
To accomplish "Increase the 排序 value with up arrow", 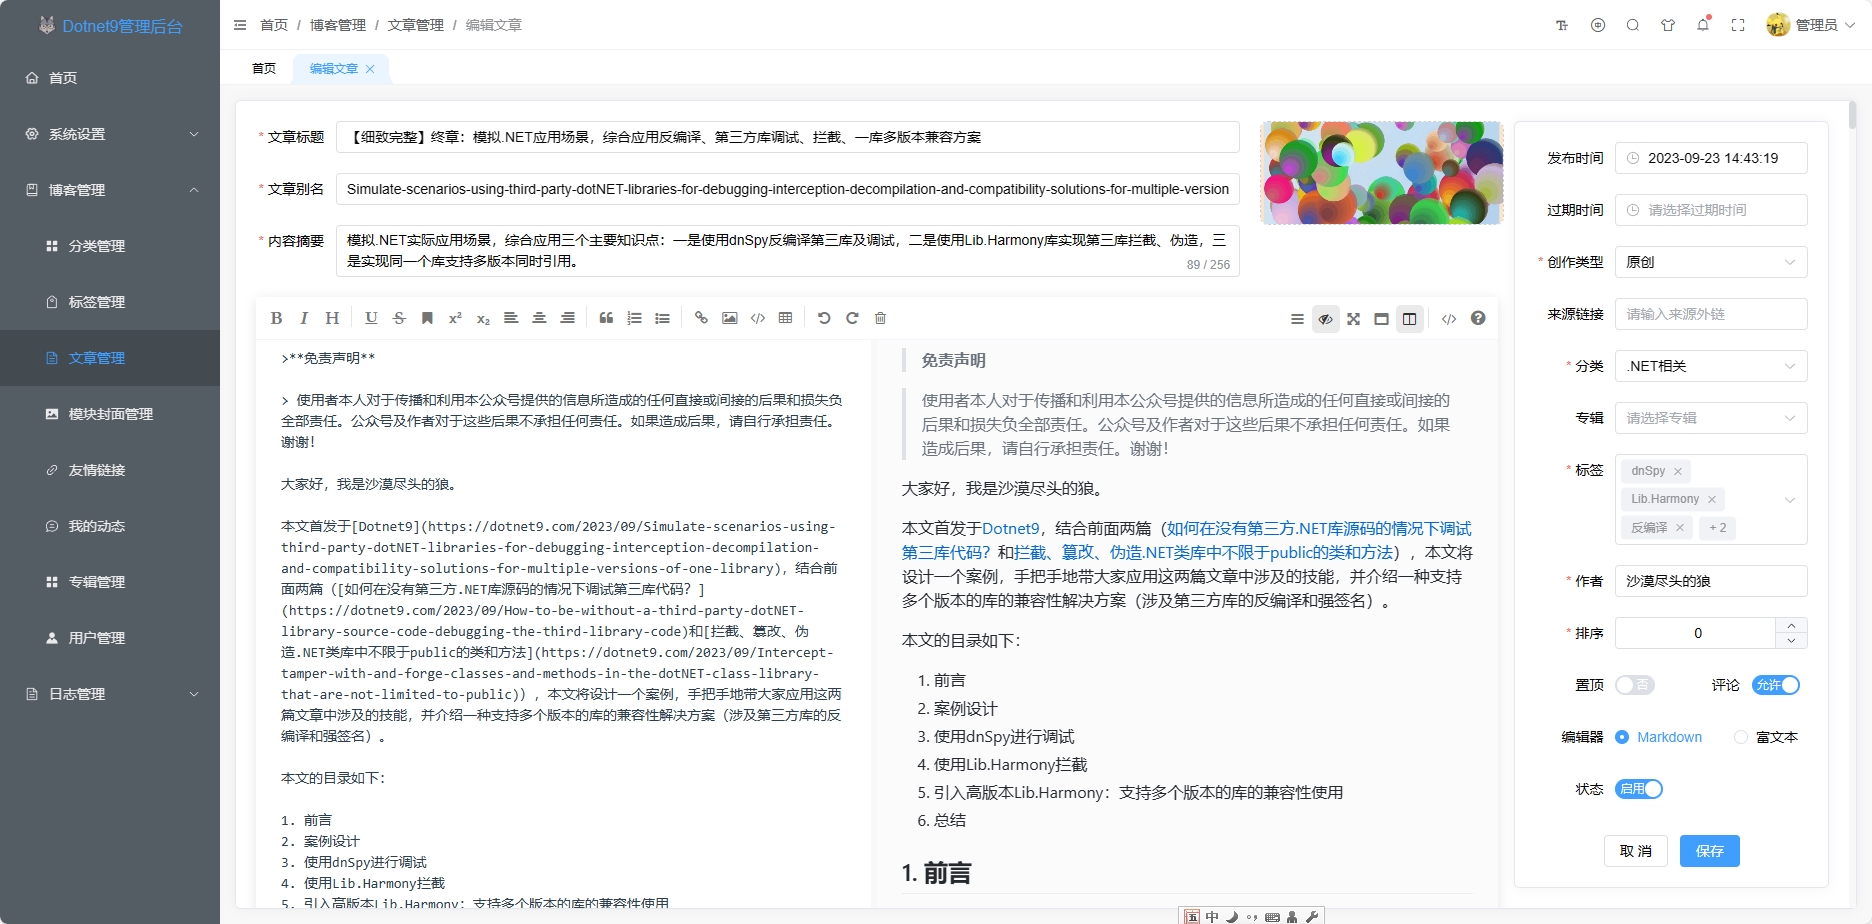I will (x=1791, y=625).
